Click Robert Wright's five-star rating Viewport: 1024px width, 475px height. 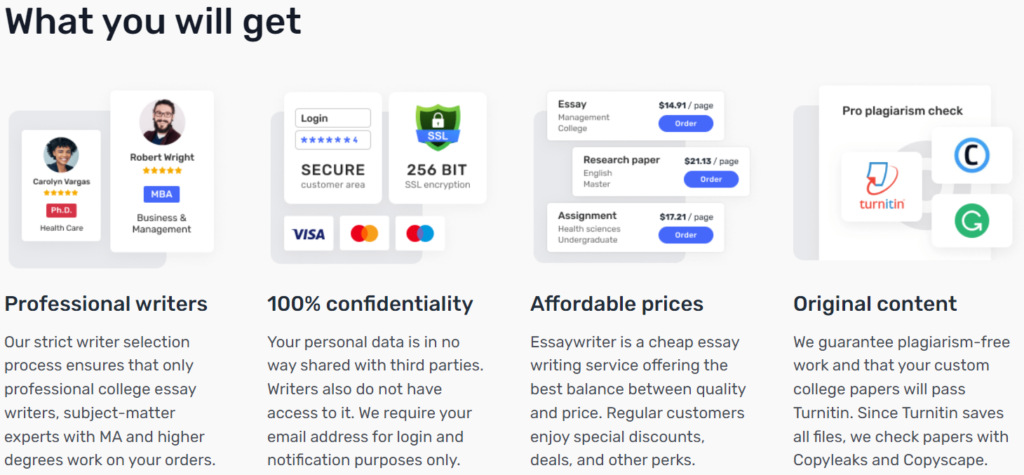click(162, 171)
